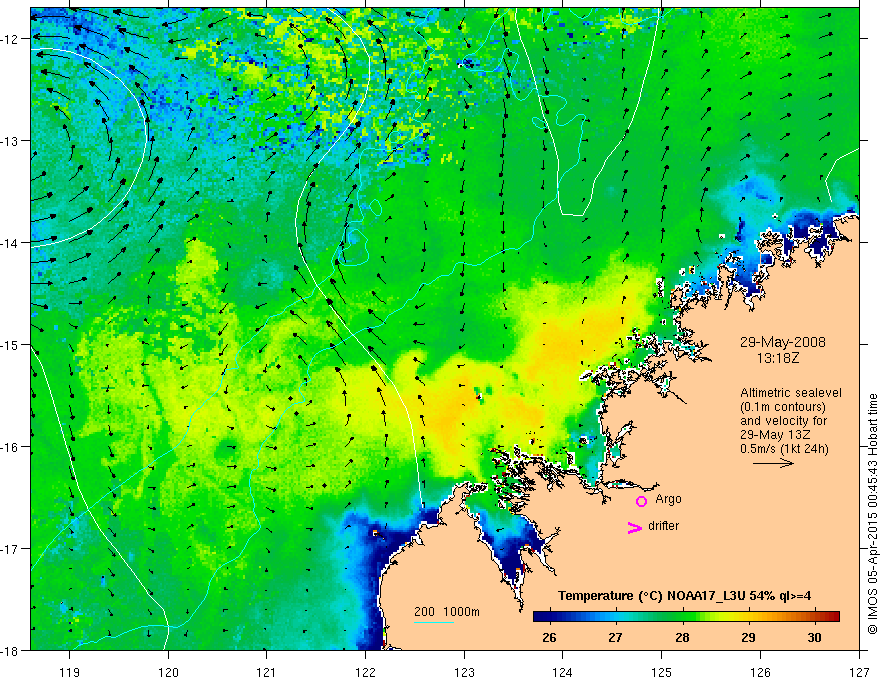This screenshot has width=880, height=680.
Task: Click the '(0.1m contours)' caption line
Action: 782,407
